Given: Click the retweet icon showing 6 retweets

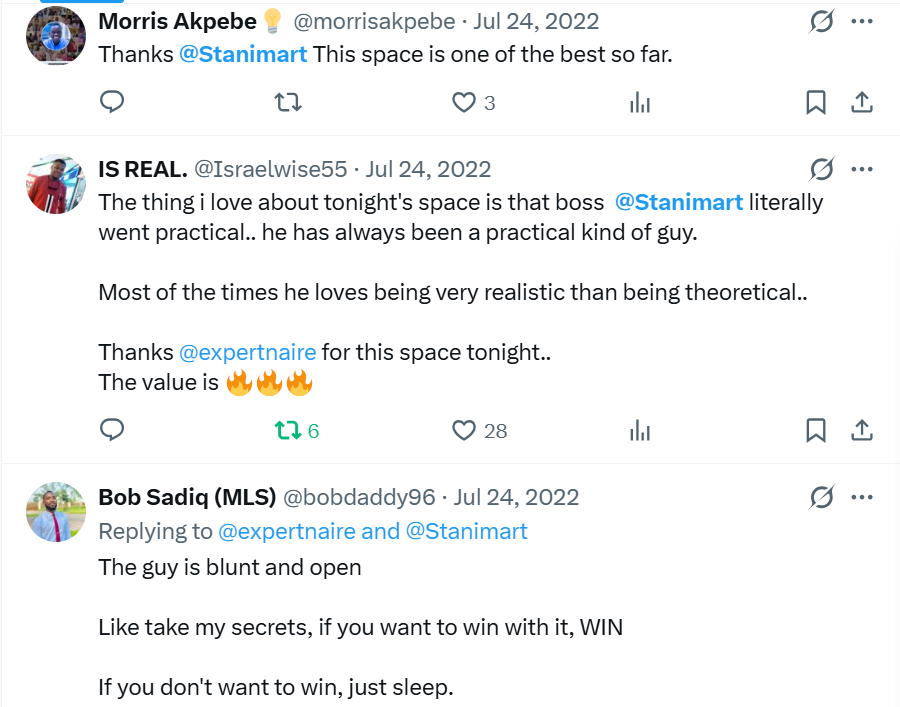Looking at the screenshot, I should point(288,430).
